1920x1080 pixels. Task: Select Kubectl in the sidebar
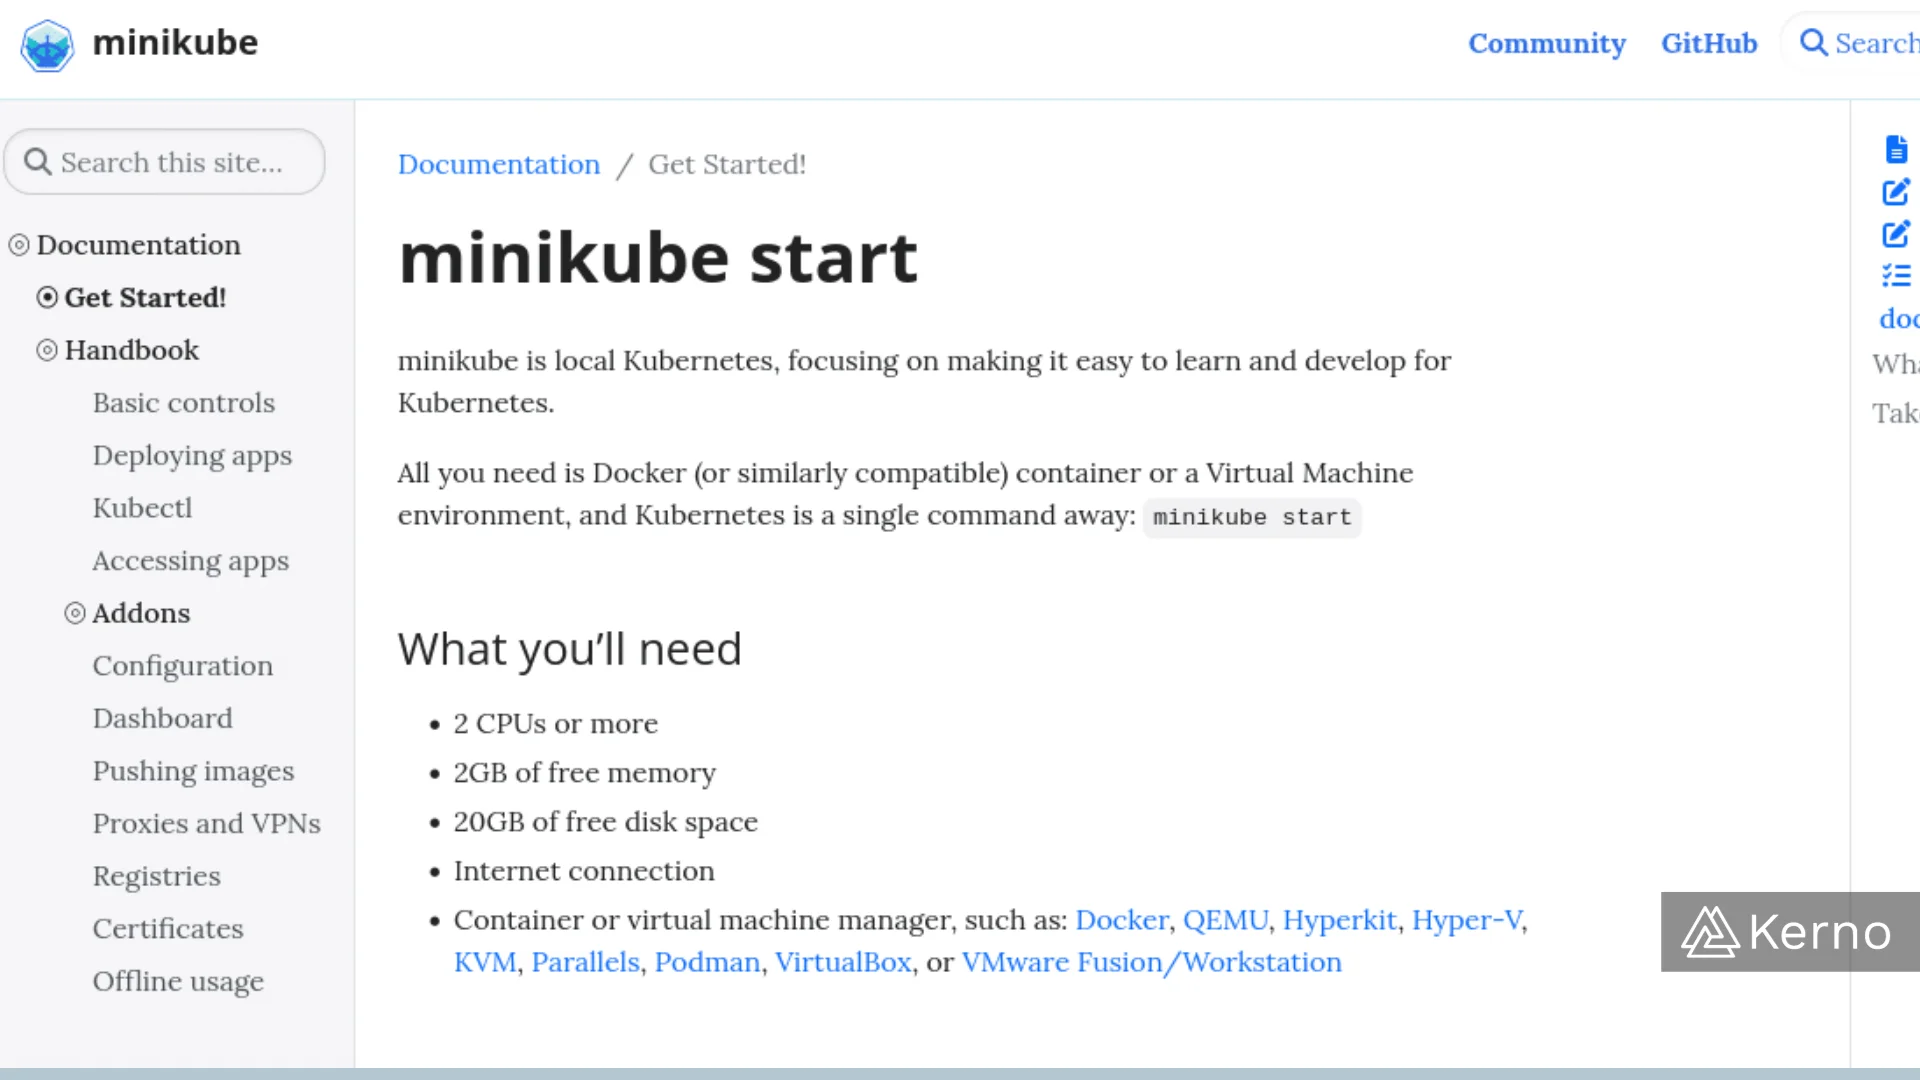tap(142, 507)
